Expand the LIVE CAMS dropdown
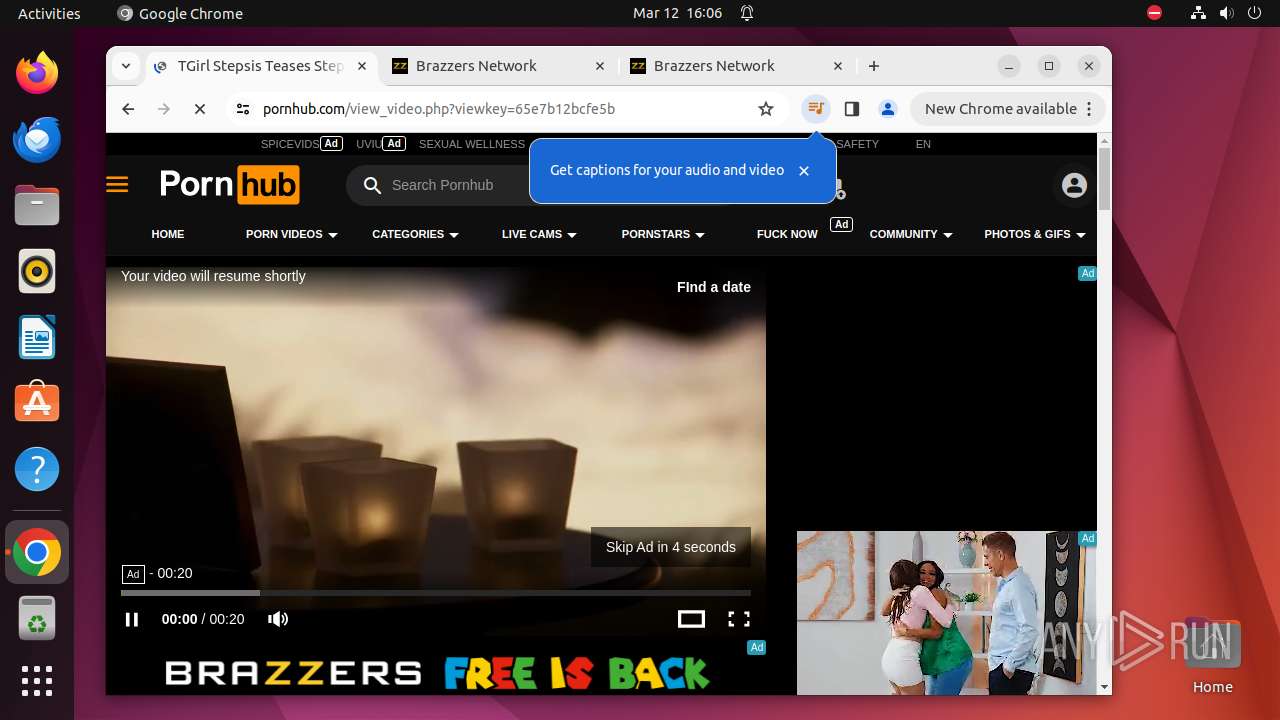1280x720 pixels. (539, 234)
